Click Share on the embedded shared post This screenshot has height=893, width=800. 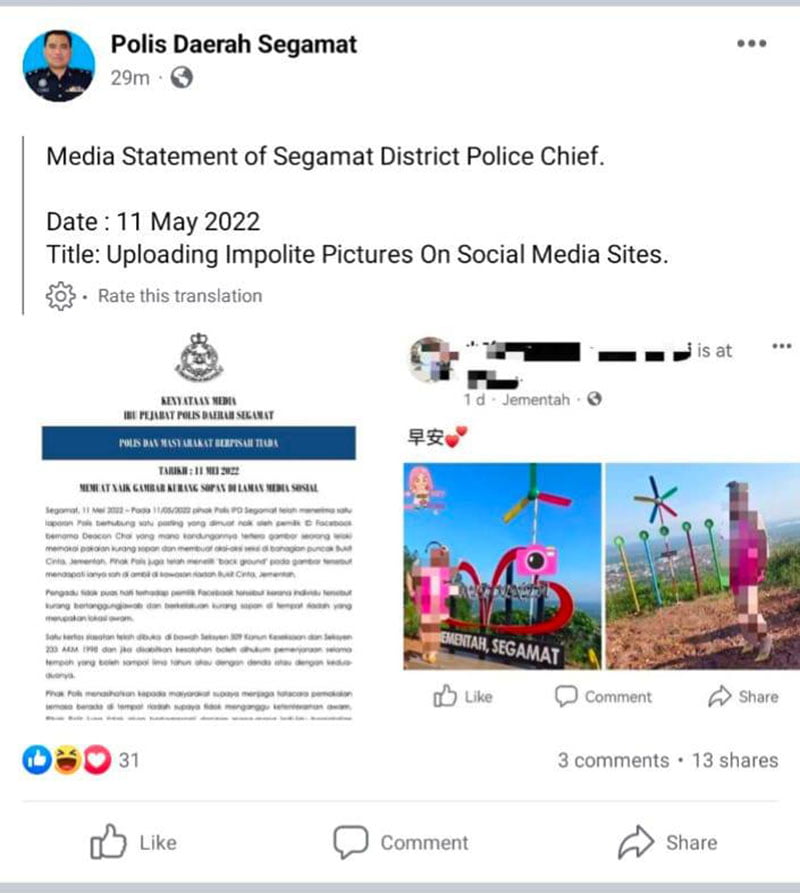tap(743, 696)
